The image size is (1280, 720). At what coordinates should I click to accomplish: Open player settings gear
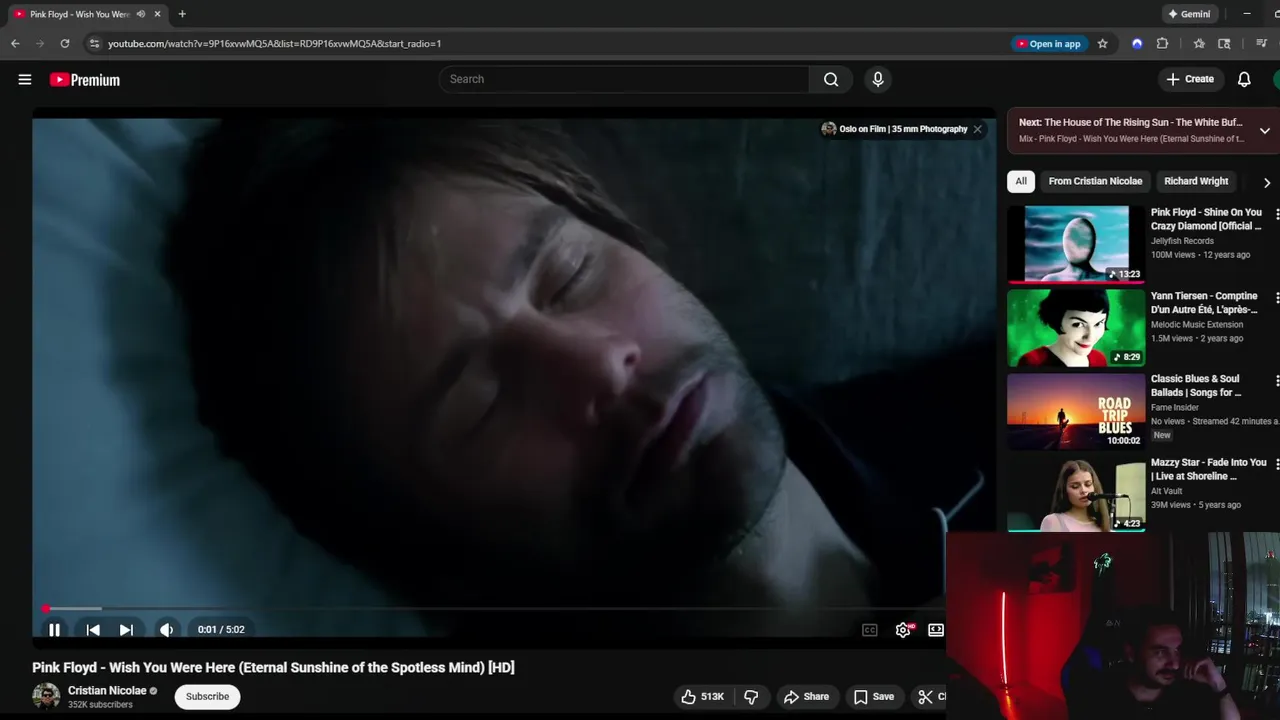pos(903,630)
